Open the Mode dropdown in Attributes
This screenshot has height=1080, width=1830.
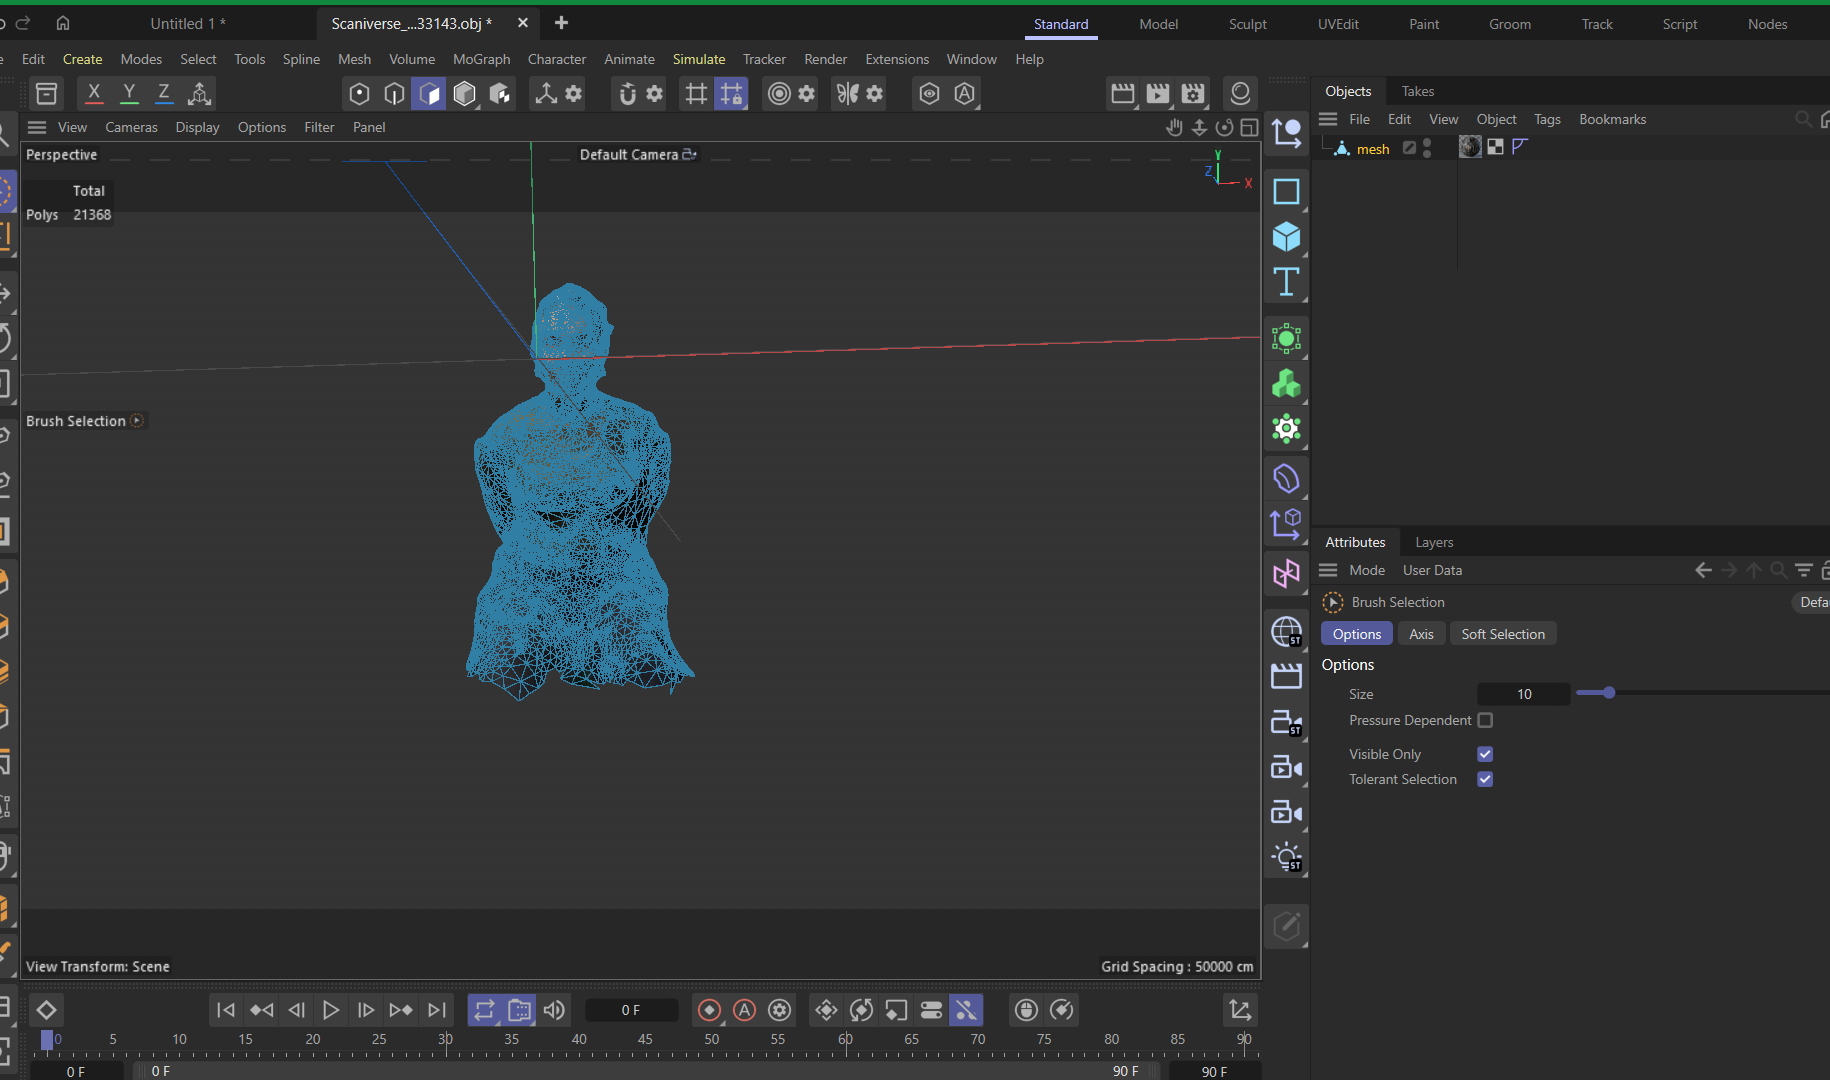pos(1366,570)
